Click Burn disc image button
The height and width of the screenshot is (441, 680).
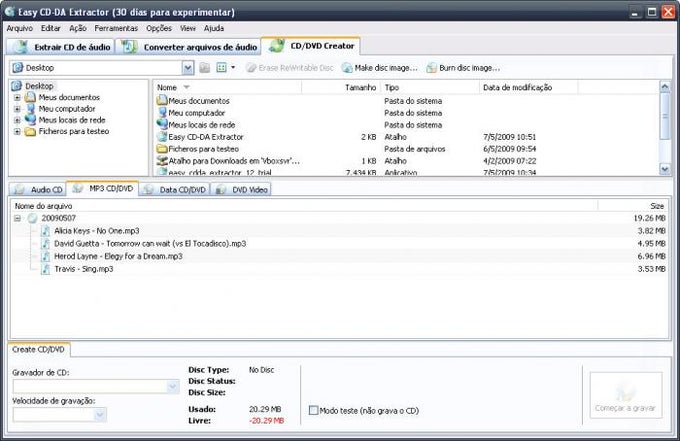pyautogui.click(x=463, y=68)
